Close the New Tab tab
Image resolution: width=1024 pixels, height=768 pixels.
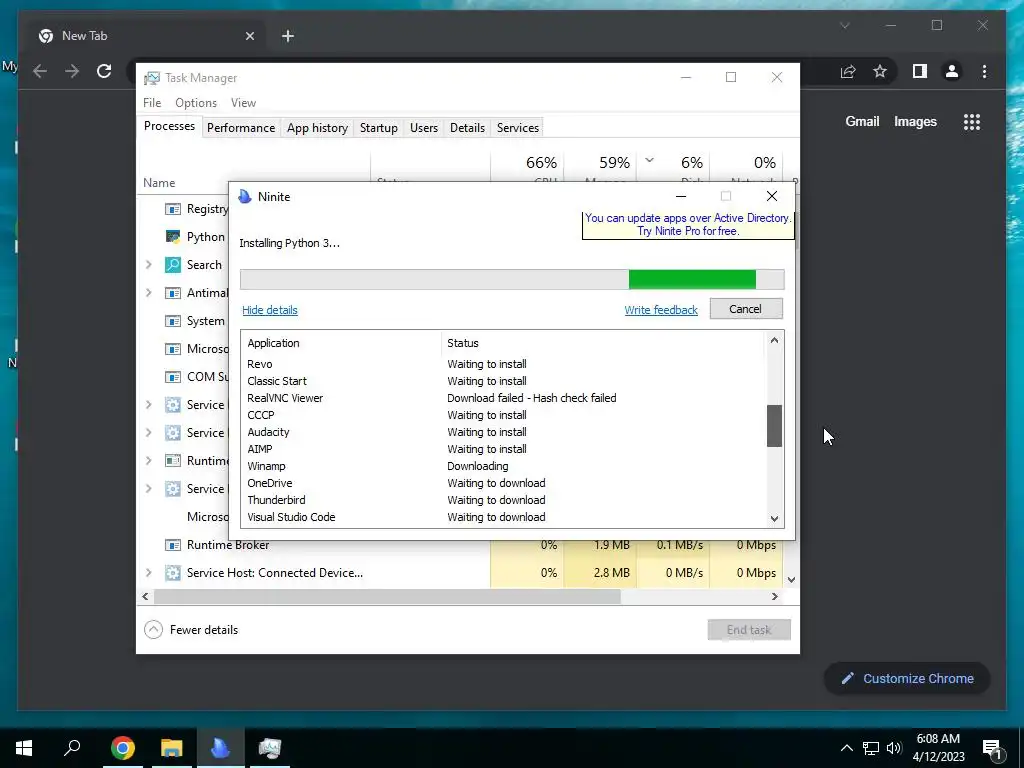[249, 36]
